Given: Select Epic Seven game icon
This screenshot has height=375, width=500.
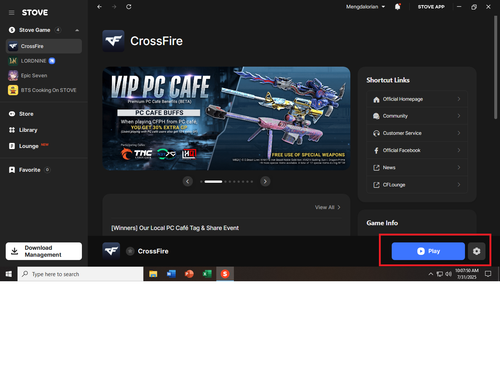Looking at the screenshot, I should click(x=13, y=75).
